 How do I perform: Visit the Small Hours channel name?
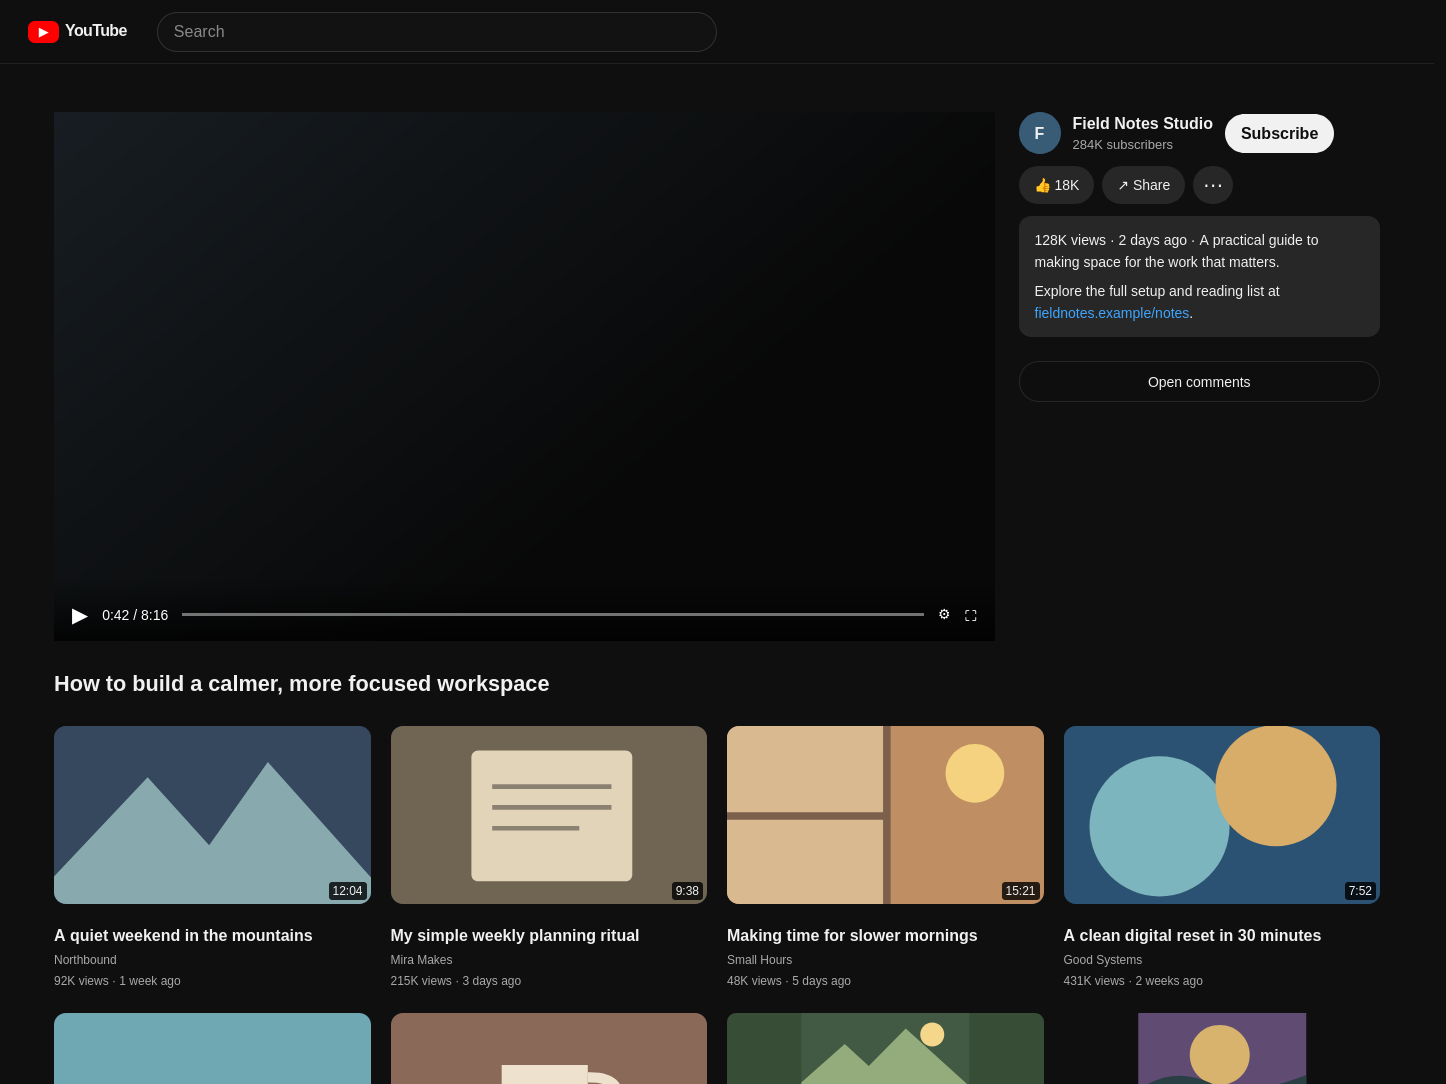[759, 960]
